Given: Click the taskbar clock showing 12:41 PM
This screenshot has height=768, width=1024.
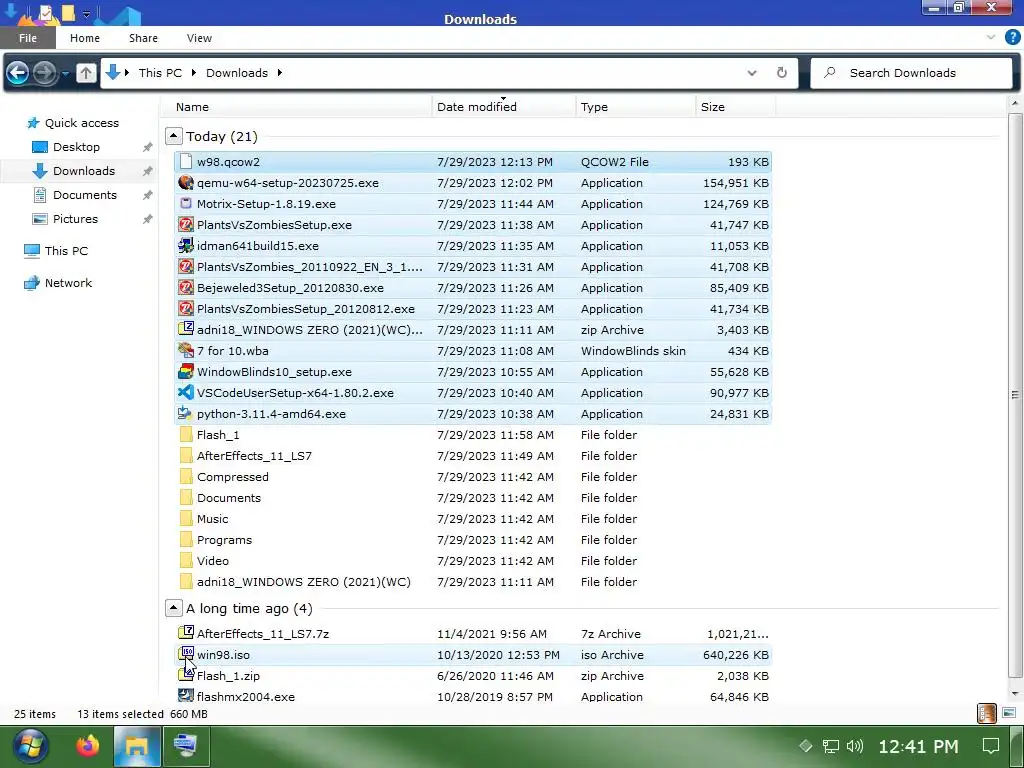Looking at the screenshot, I should pos(918,746).
